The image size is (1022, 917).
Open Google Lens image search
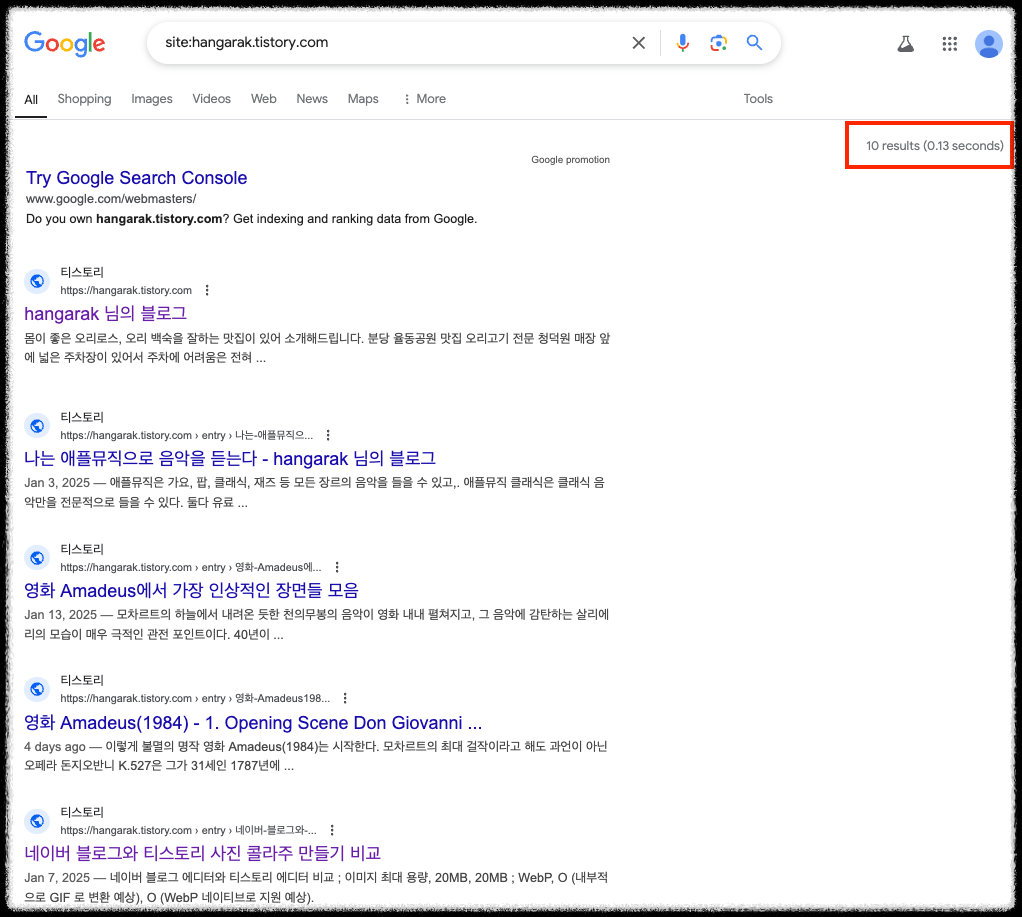coord(718,43)
